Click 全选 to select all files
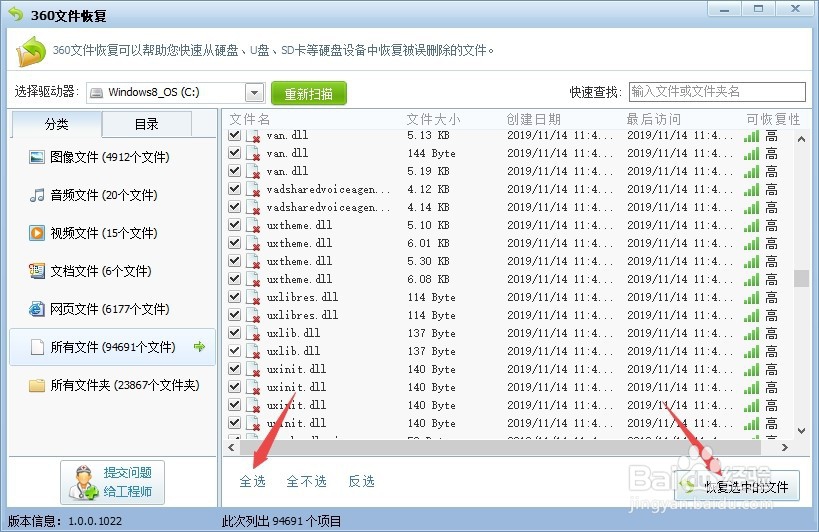 click(252, 481)
